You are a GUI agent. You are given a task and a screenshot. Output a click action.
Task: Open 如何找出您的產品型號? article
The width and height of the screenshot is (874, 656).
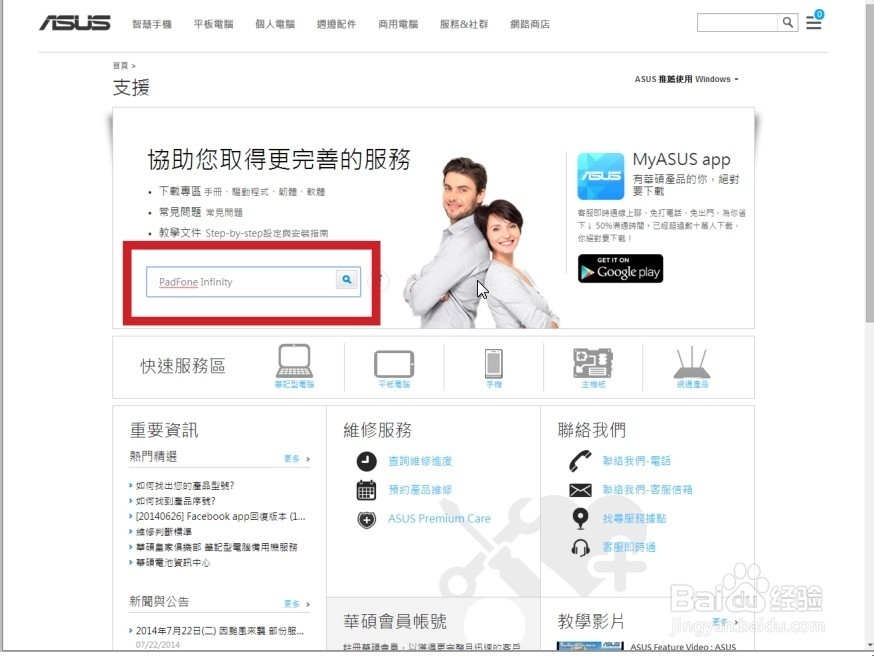pos(185,485)
